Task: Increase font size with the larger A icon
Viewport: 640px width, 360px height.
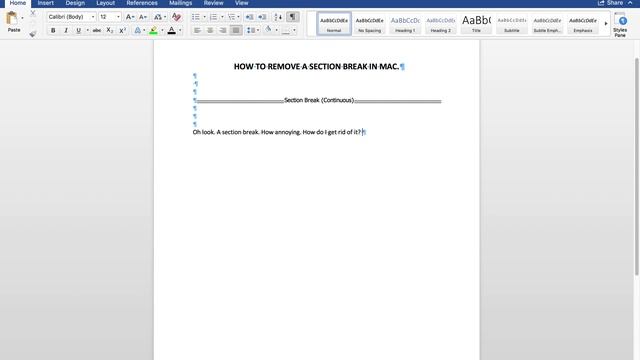Action: tap(129, 17)
